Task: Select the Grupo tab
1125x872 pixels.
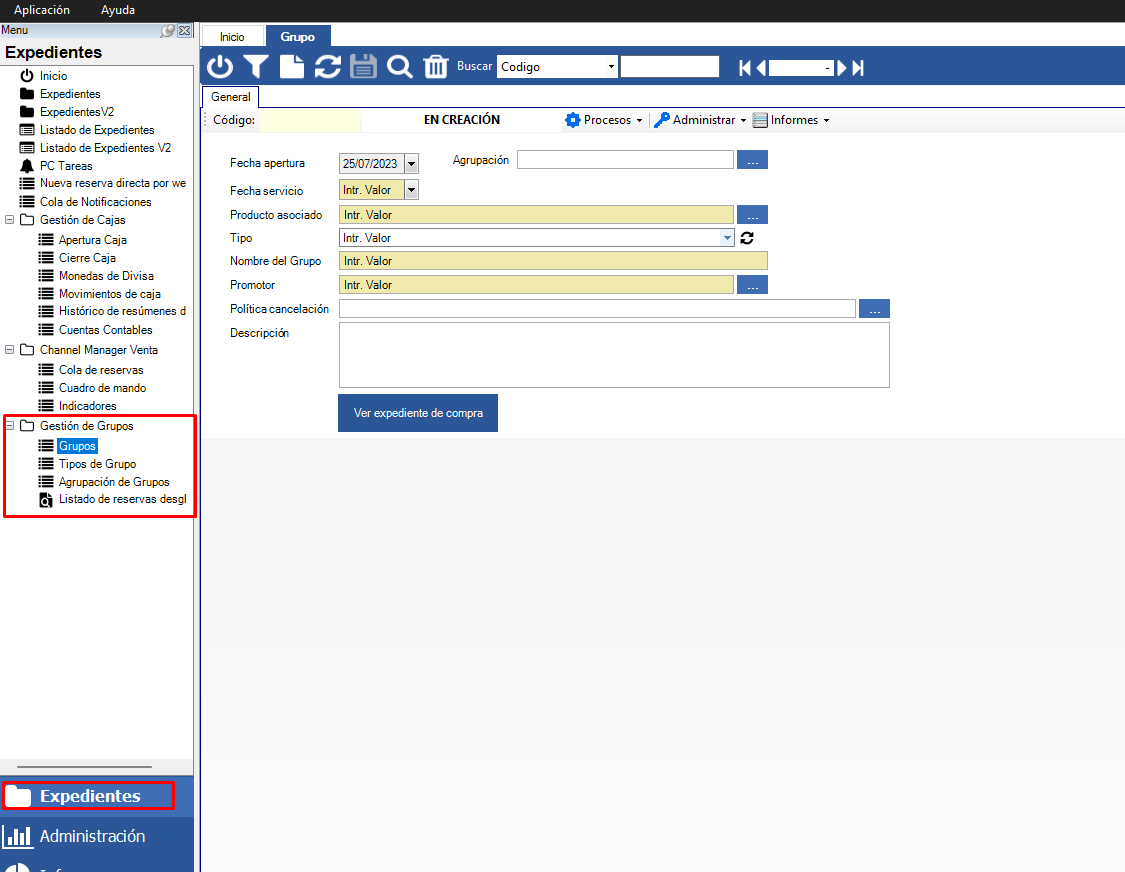Action: [x=298, y=37]
